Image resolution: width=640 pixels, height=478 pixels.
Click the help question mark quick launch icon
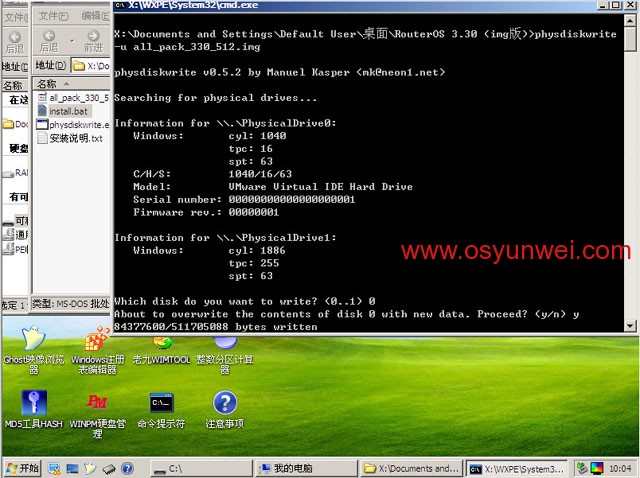pyautogui.click(x=127, y=468)
